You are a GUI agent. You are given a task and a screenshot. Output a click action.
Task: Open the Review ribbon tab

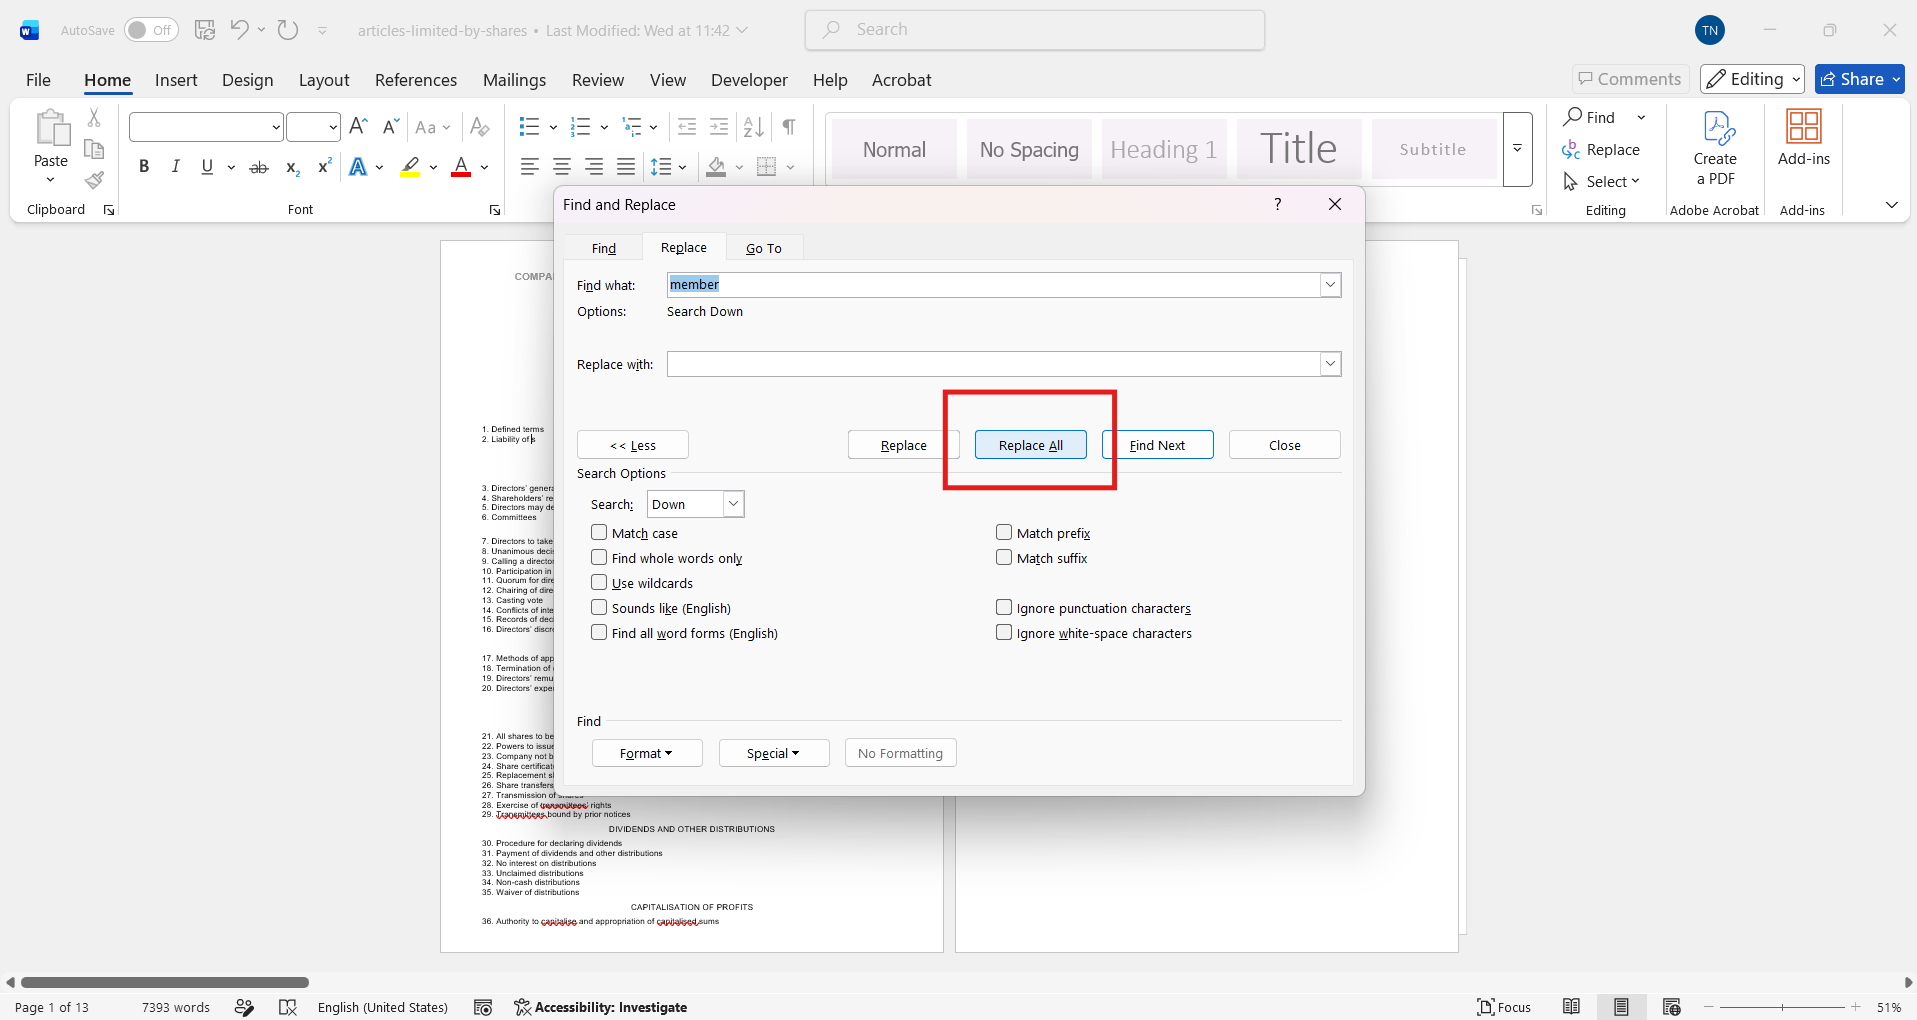pos(598,80)
